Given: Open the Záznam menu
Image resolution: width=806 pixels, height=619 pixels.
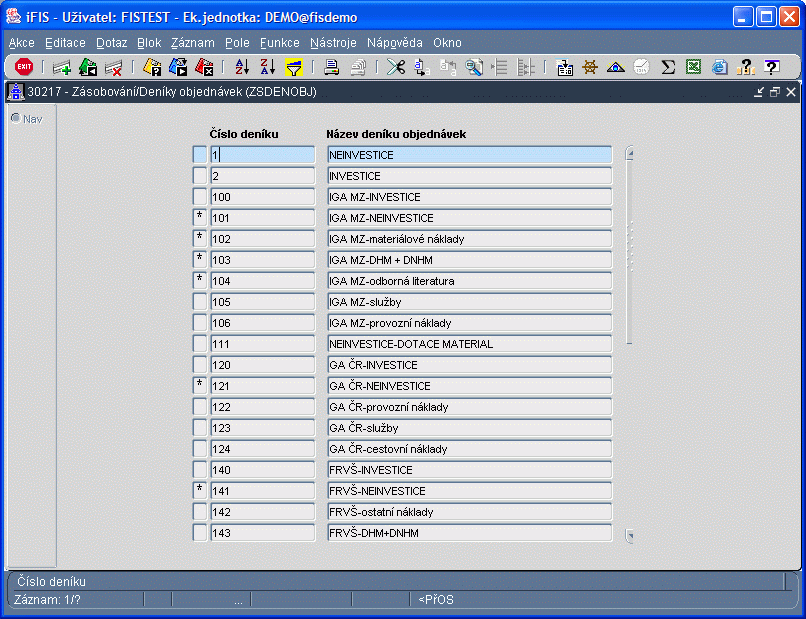Looking at the screenshot, I should [193, 43].
